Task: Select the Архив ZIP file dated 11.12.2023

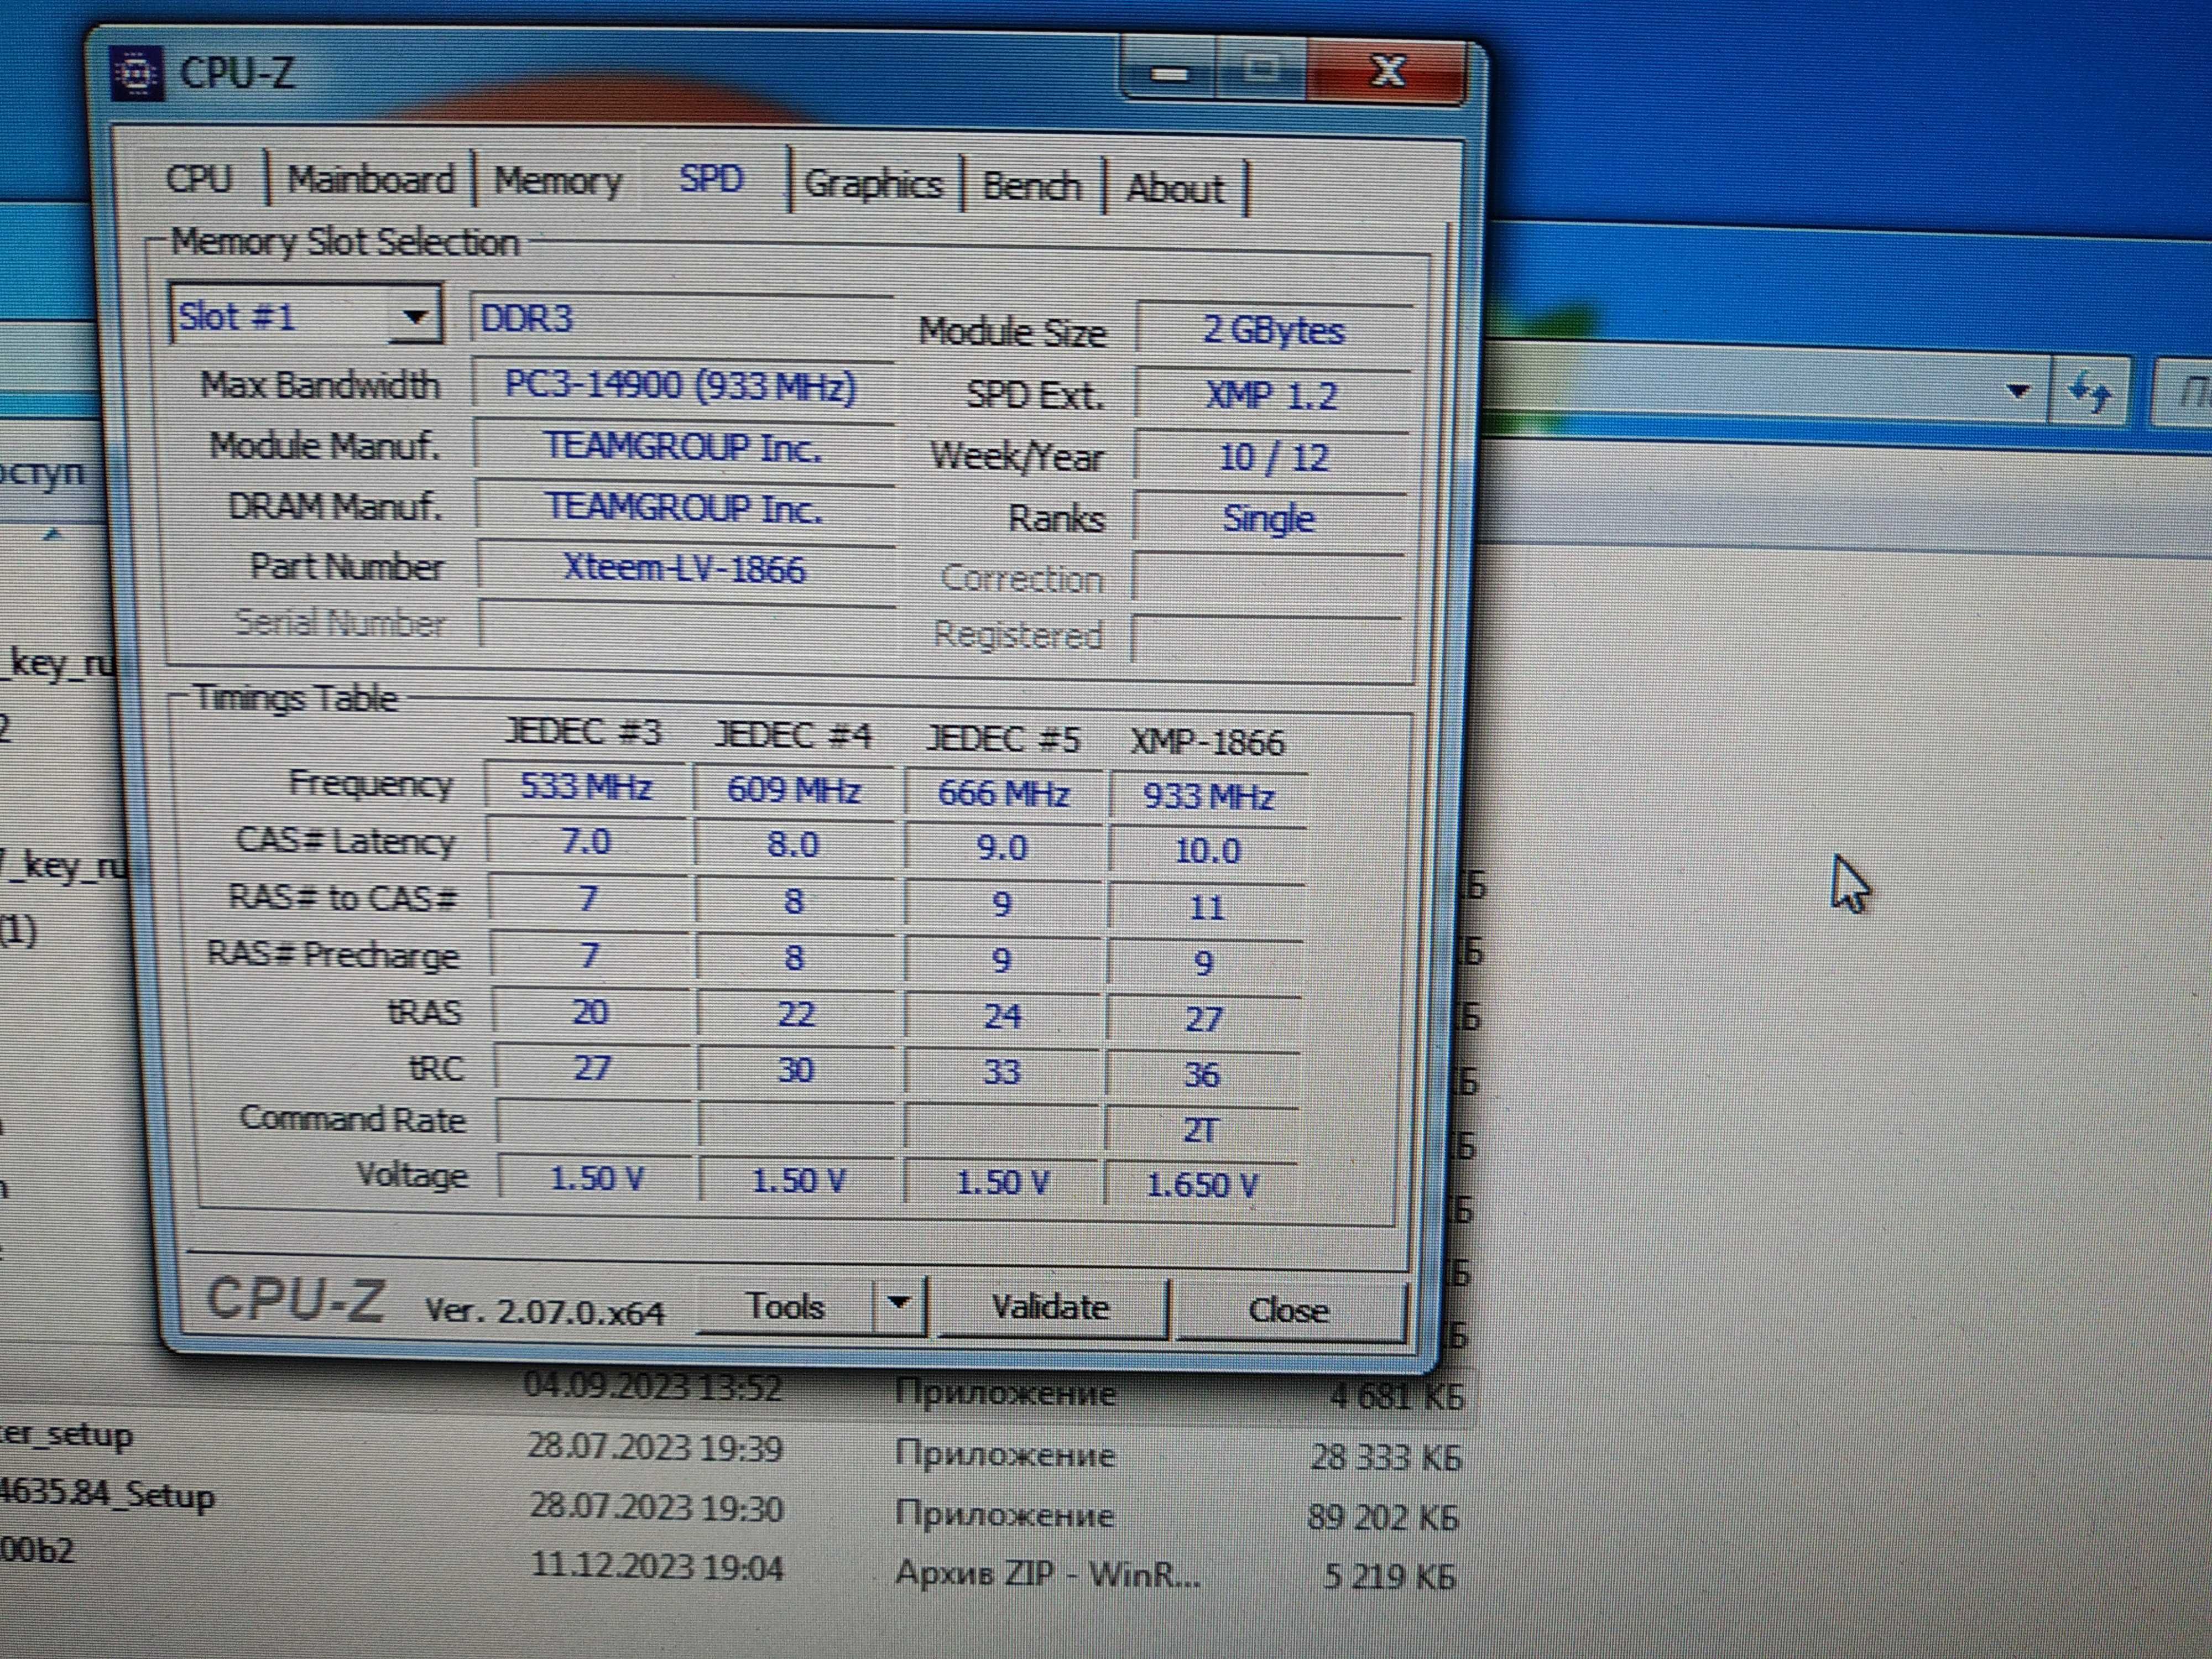Action: (1047, 1575)
